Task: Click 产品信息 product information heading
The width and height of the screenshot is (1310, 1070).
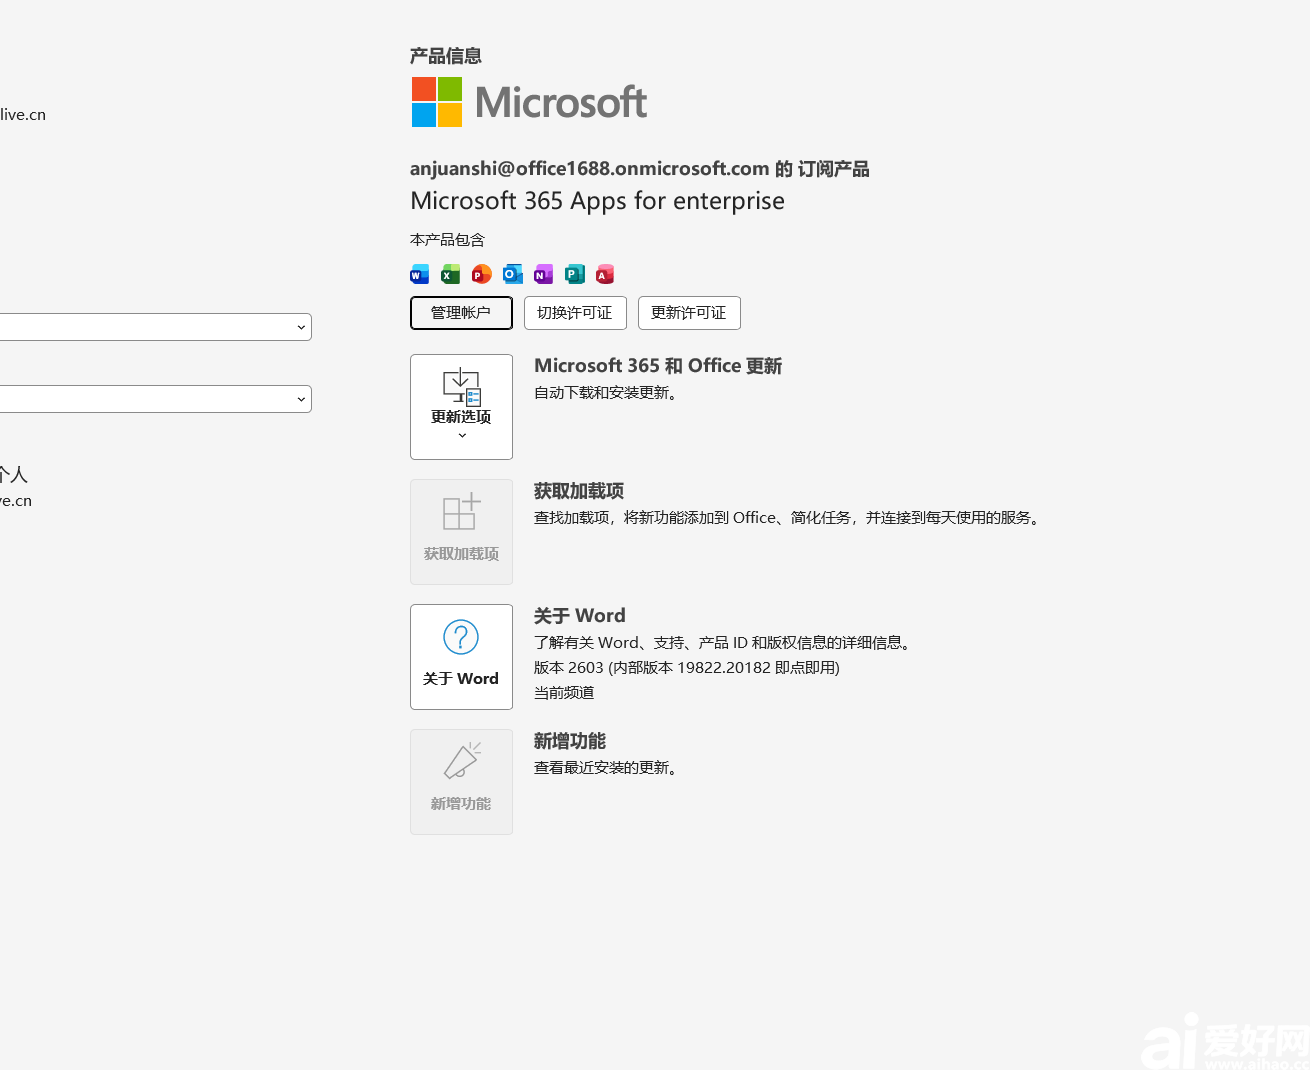Action: tap(446, 56)
